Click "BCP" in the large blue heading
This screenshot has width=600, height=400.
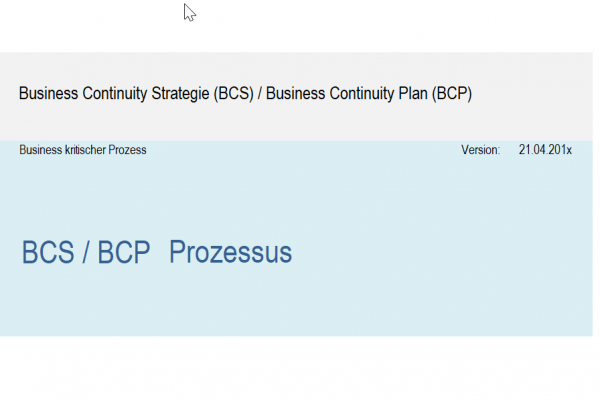[123, 253]
